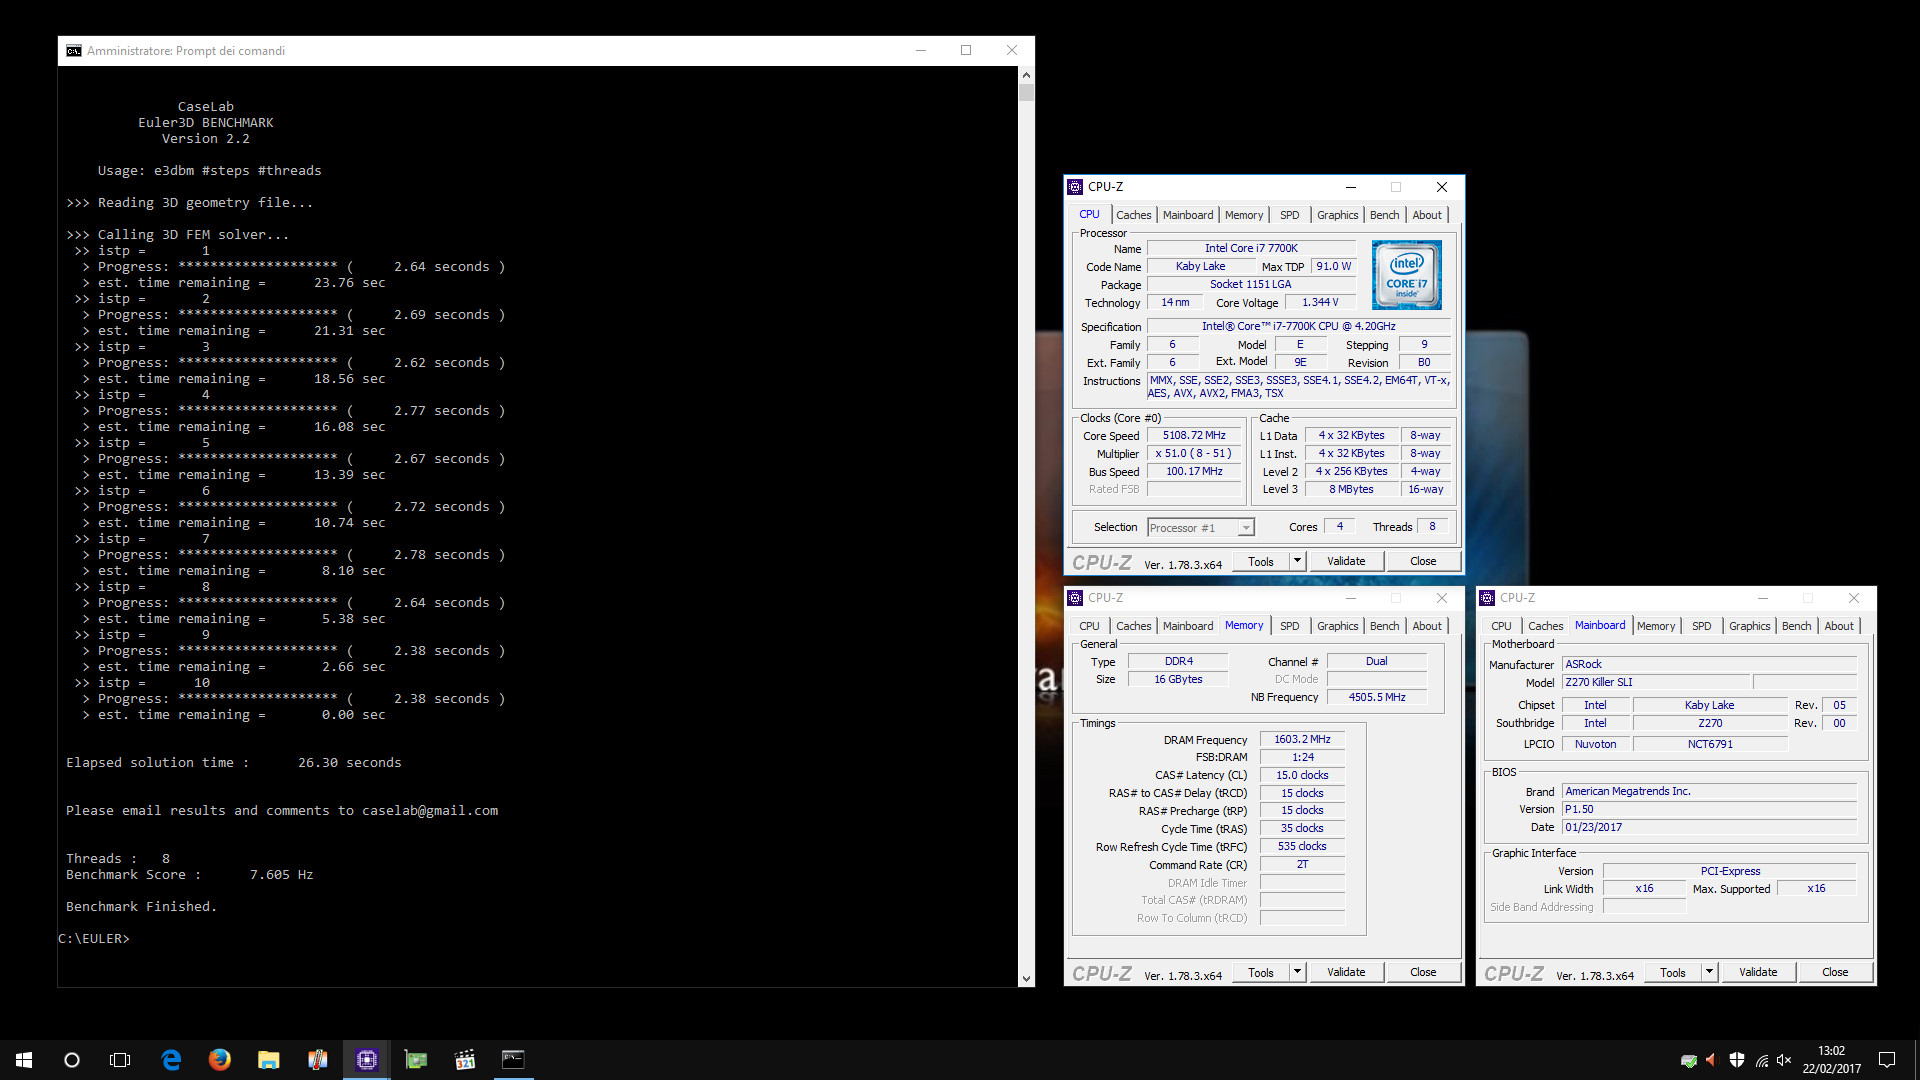The height and width of the screenshot is (1080, 1920).
Task: Open the Windows Start menu
Action: pos(24,1060)
